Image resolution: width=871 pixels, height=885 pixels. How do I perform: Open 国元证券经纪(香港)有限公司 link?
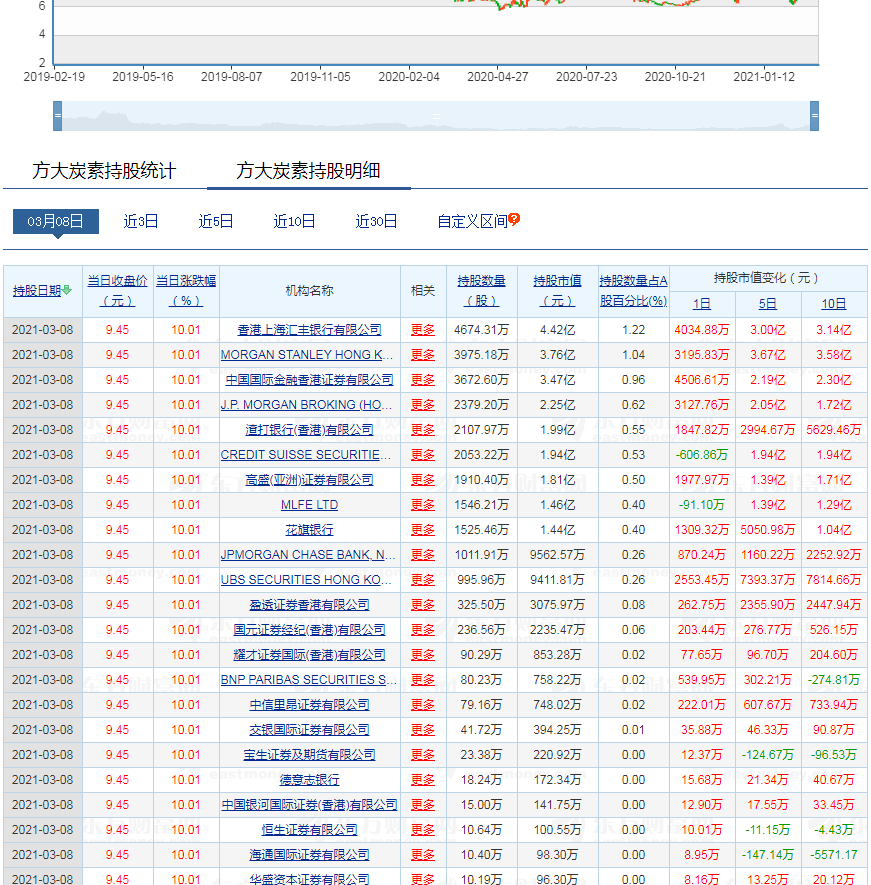(309, 629)
